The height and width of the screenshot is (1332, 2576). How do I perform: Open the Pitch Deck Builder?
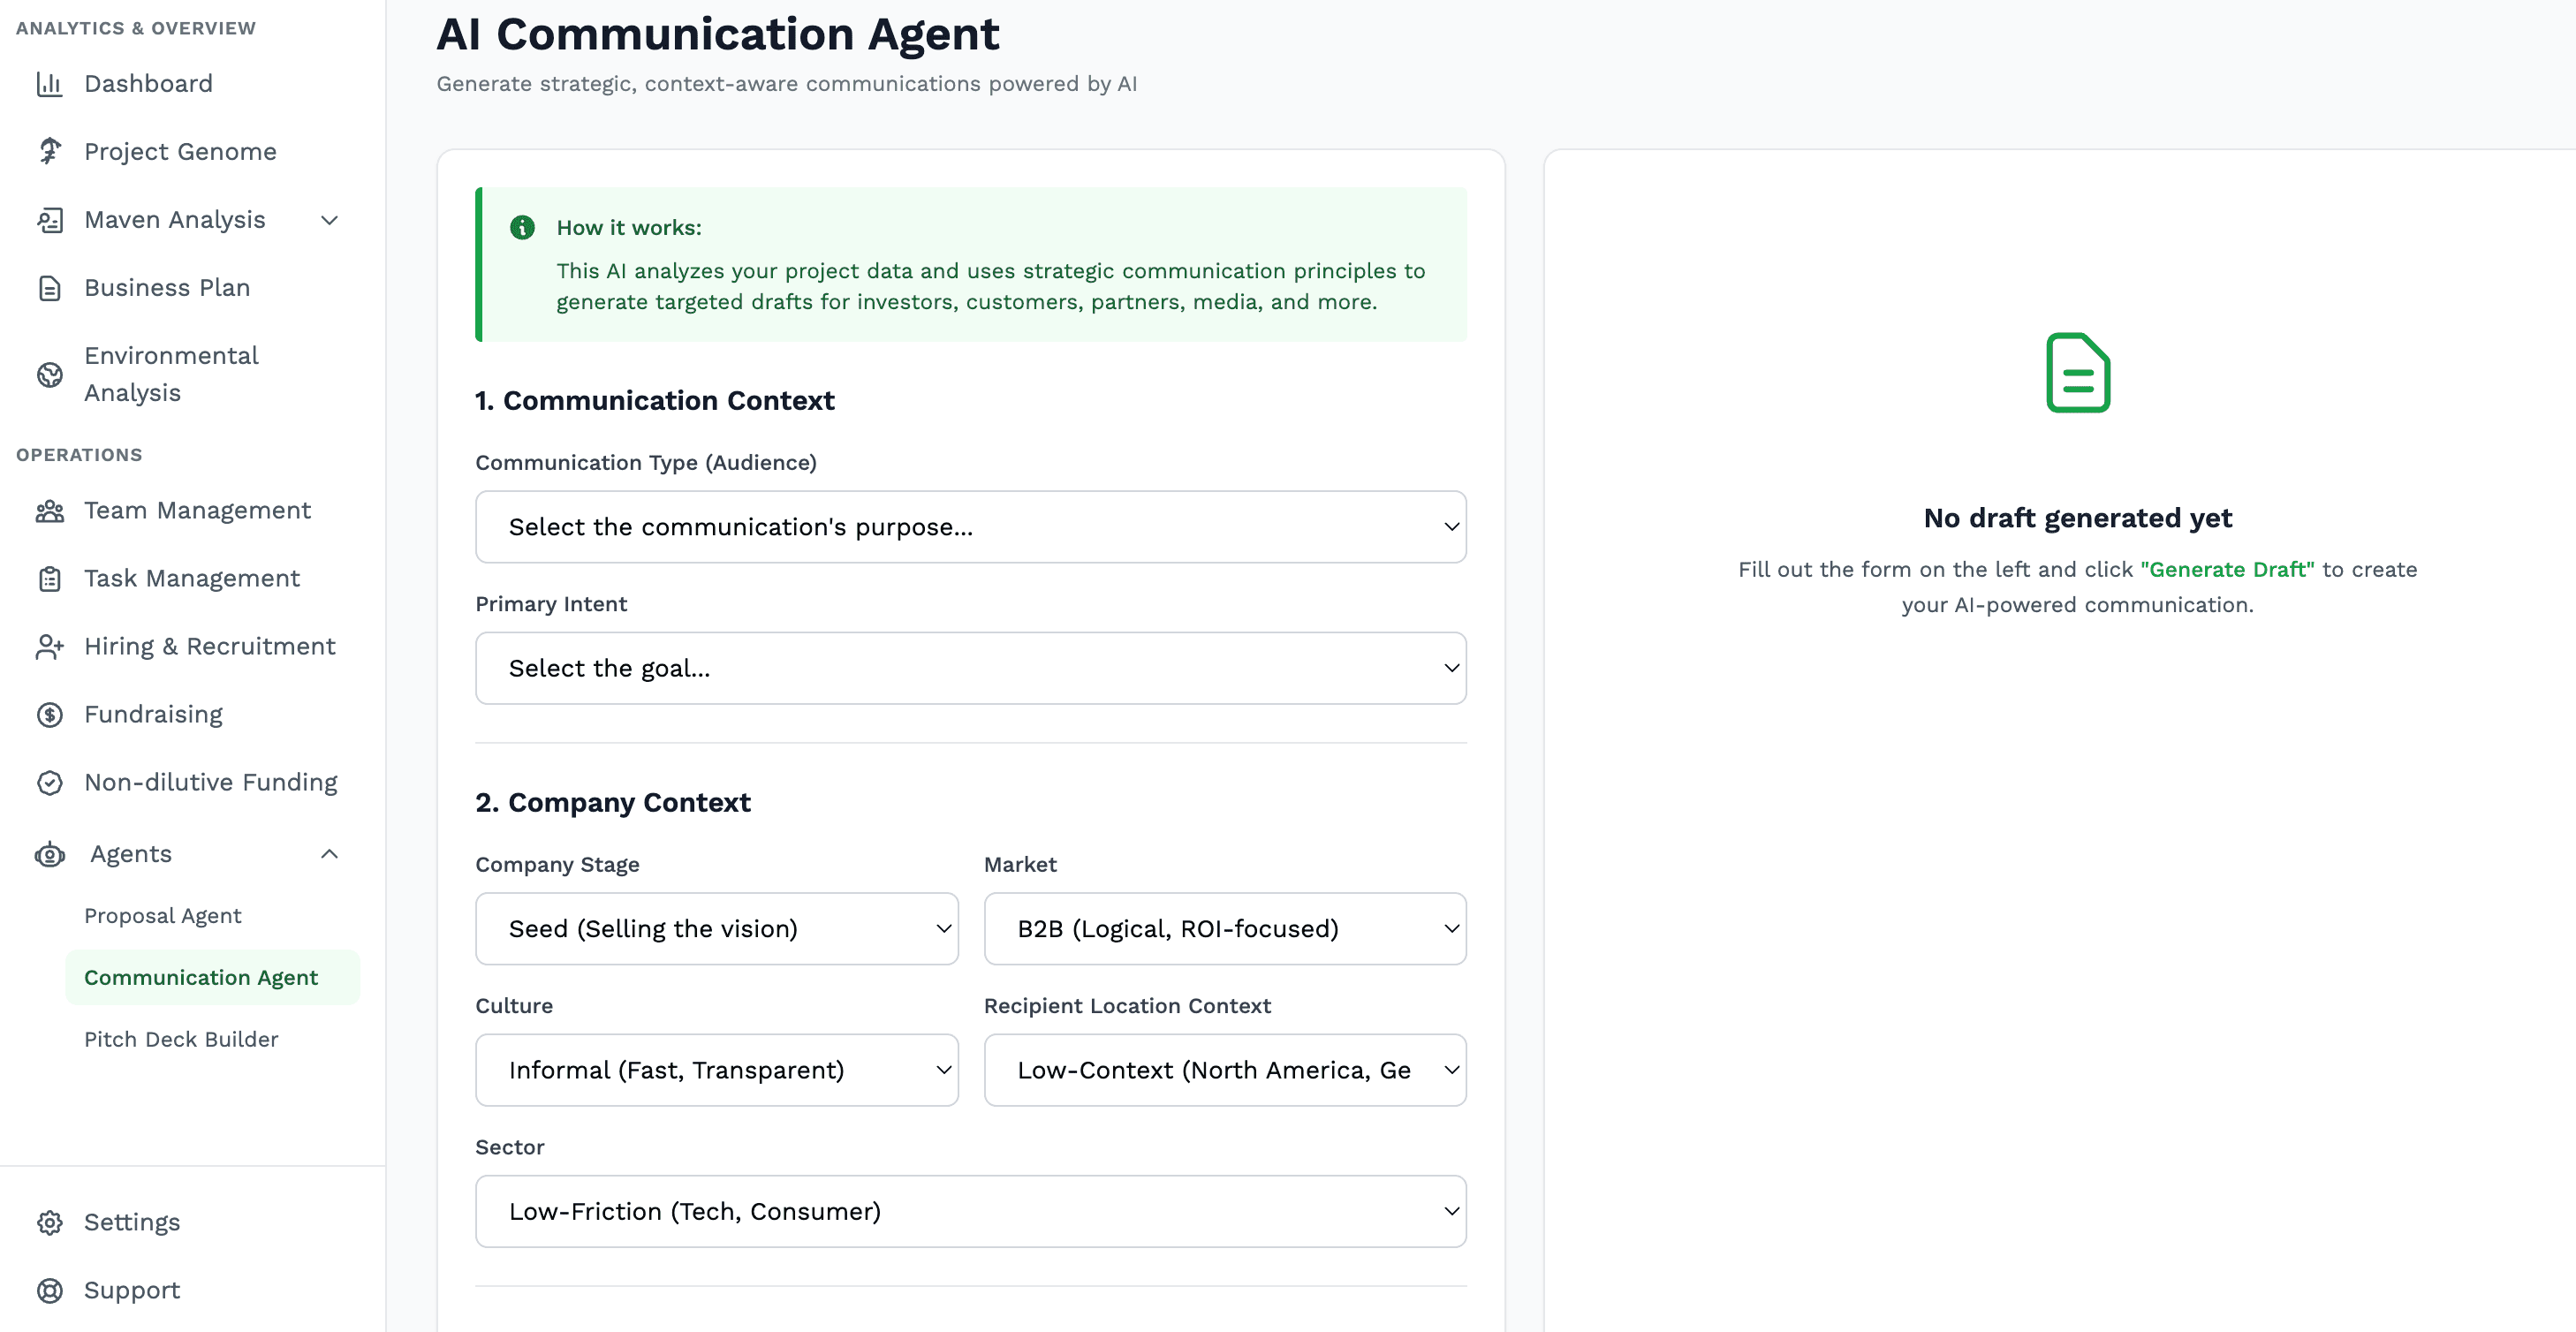click(x=181, y=1039)
